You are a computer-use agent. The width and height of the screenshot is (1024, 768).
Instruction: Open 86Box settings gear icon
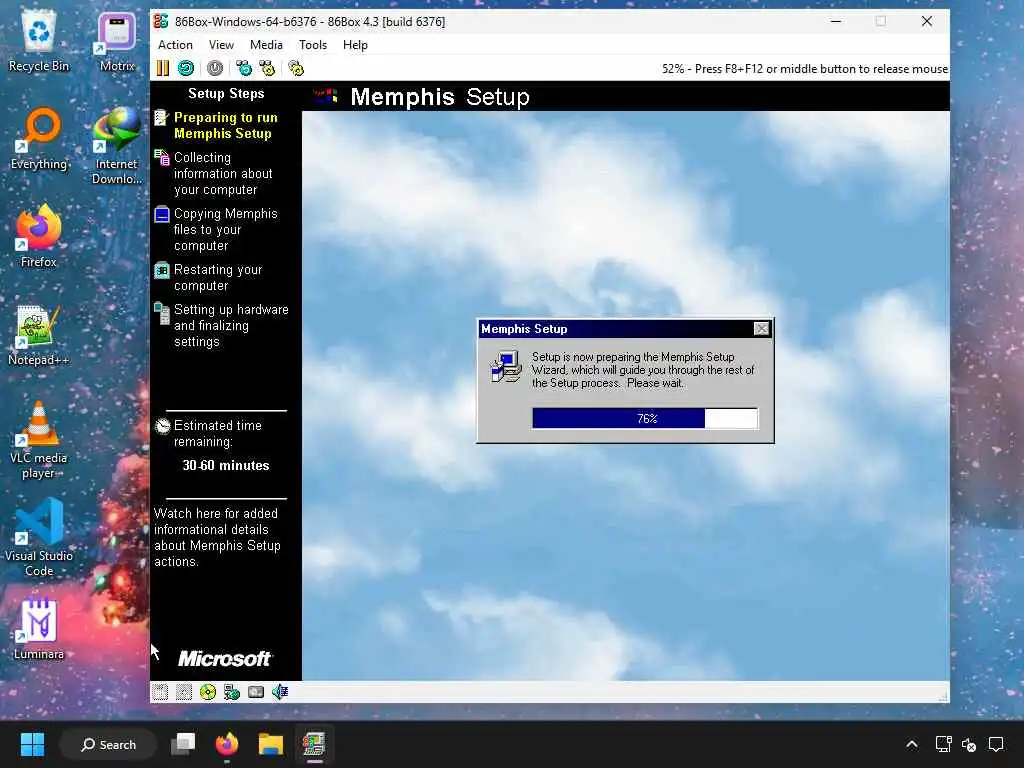(296, 69)
